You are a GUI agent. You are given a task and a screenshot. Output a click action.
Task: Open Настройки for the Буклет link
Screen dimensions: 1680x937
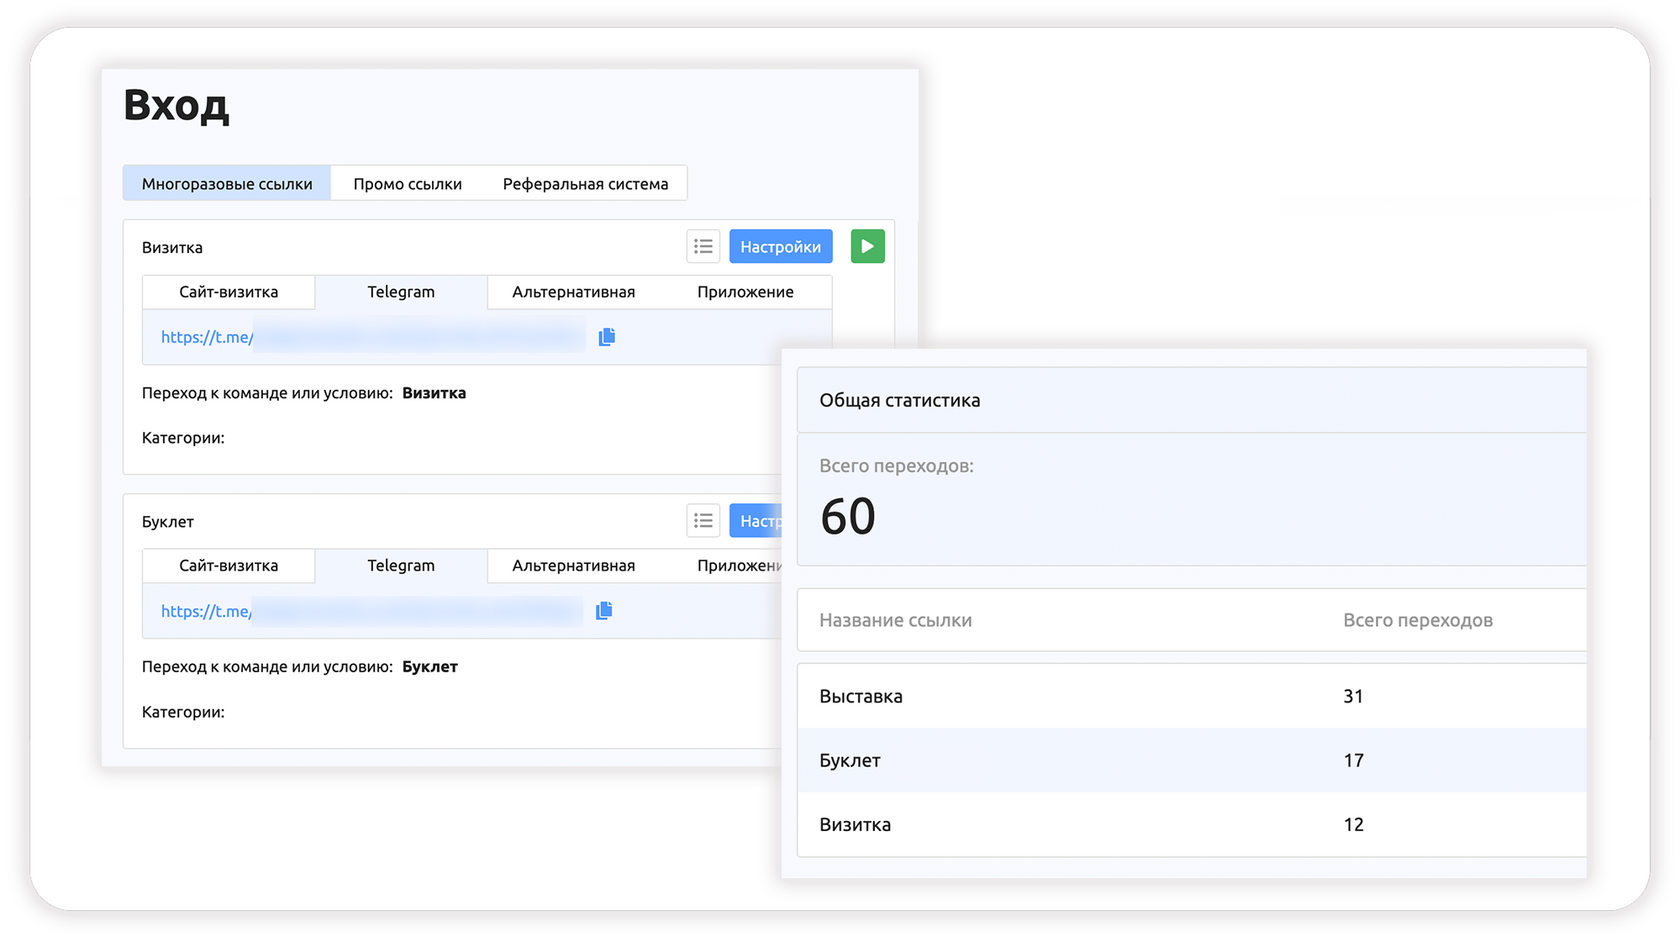point(757,521)
